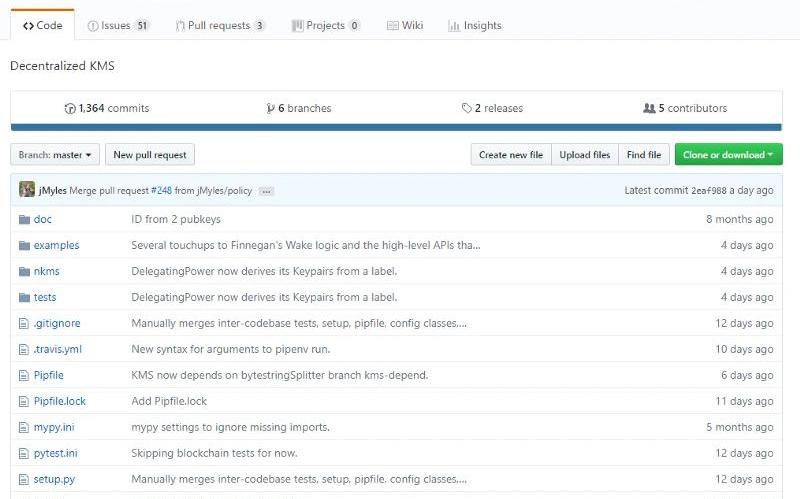
Task: Click the .travis.yml file icon
Action: pos(23,350)
